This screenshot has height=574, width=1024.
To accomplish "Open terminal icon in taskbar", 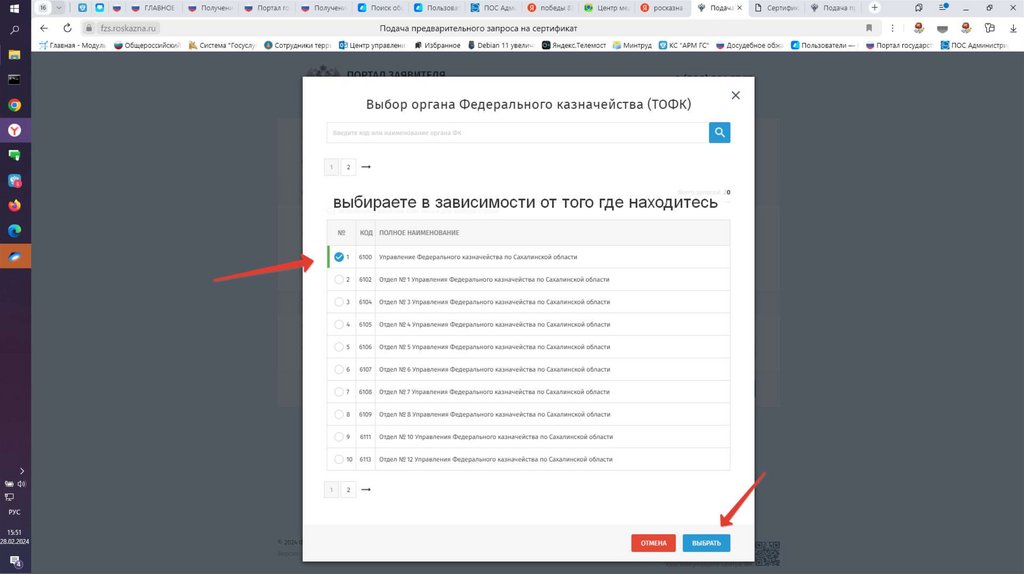I will 14,80.
